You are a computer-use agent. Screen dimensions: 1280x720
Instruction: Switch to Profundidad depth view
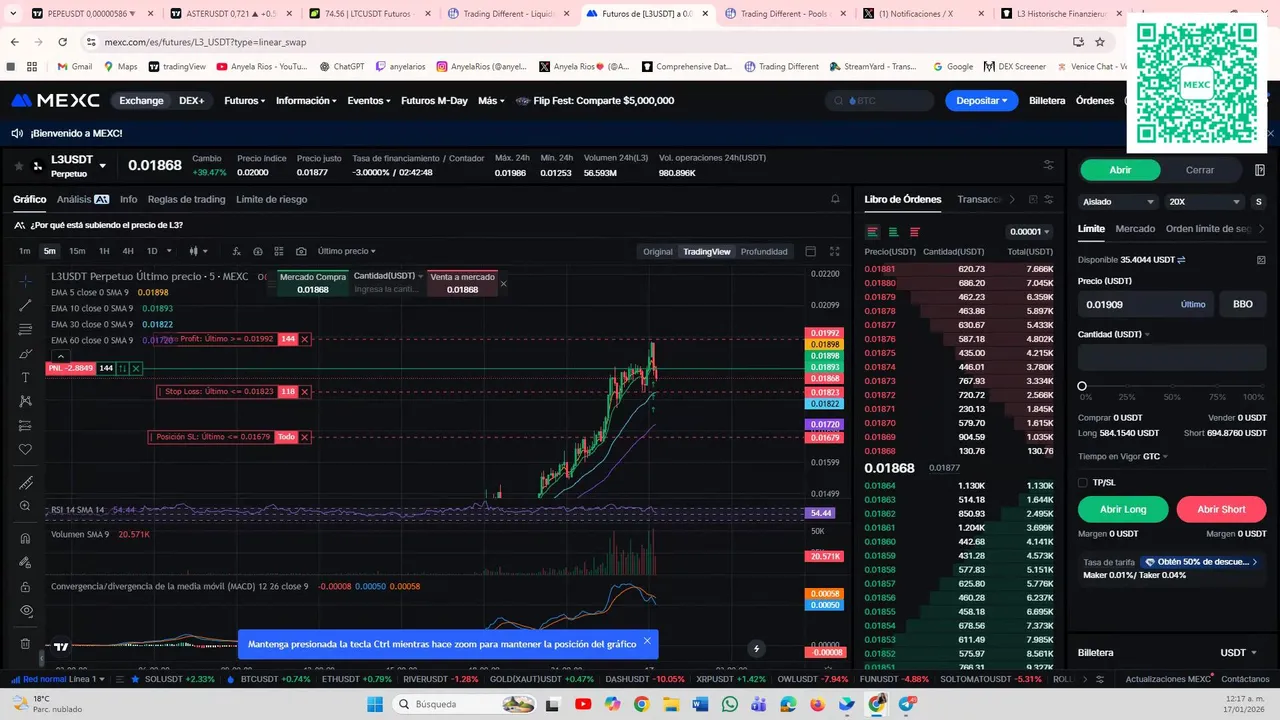pos(764,252)
